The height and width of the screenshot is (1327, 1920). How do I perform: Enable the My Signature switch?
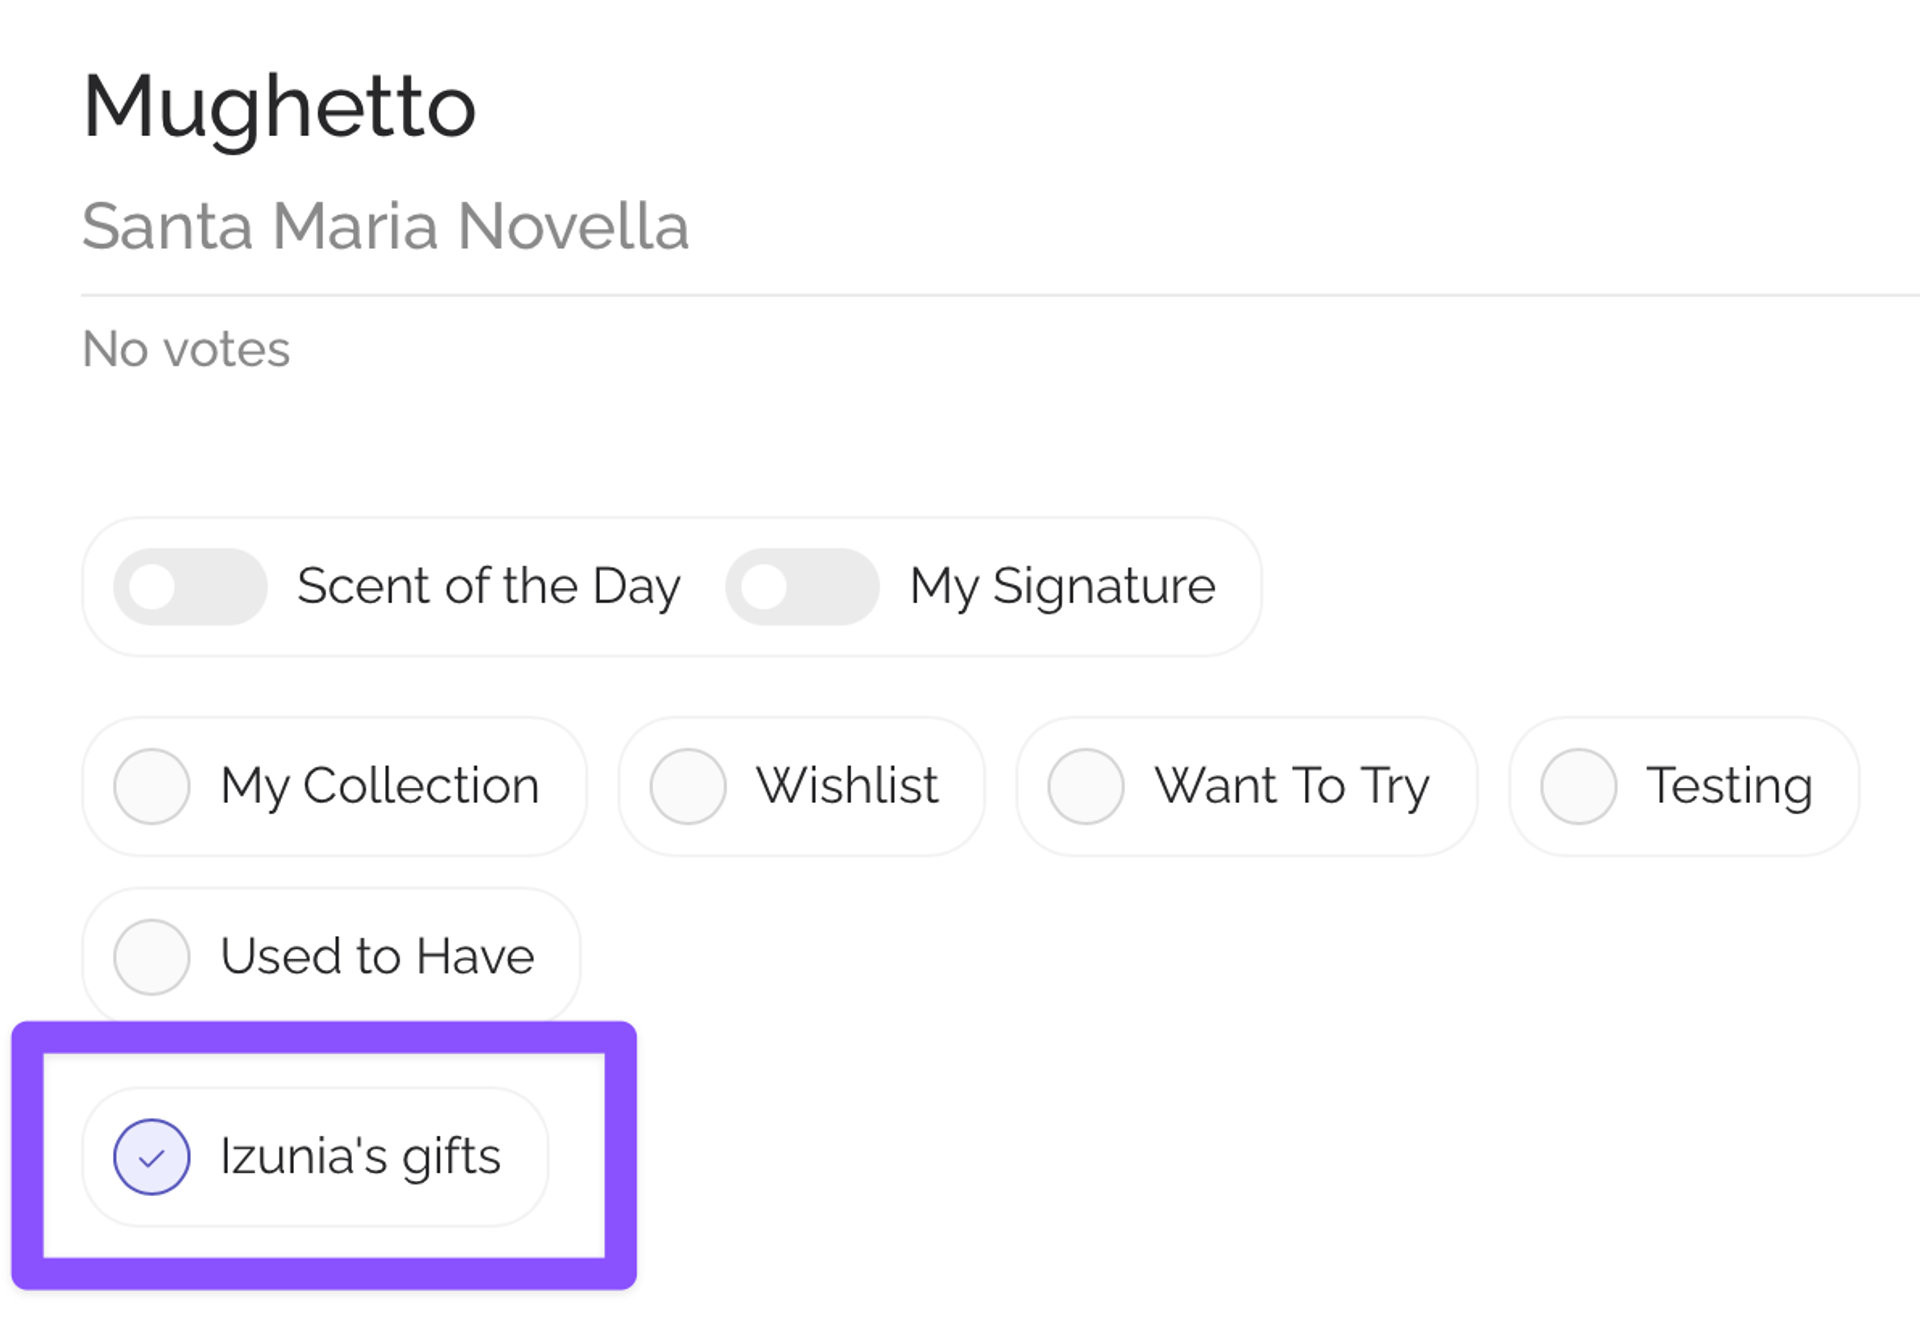pyautogui.click(x=802, y=587)
